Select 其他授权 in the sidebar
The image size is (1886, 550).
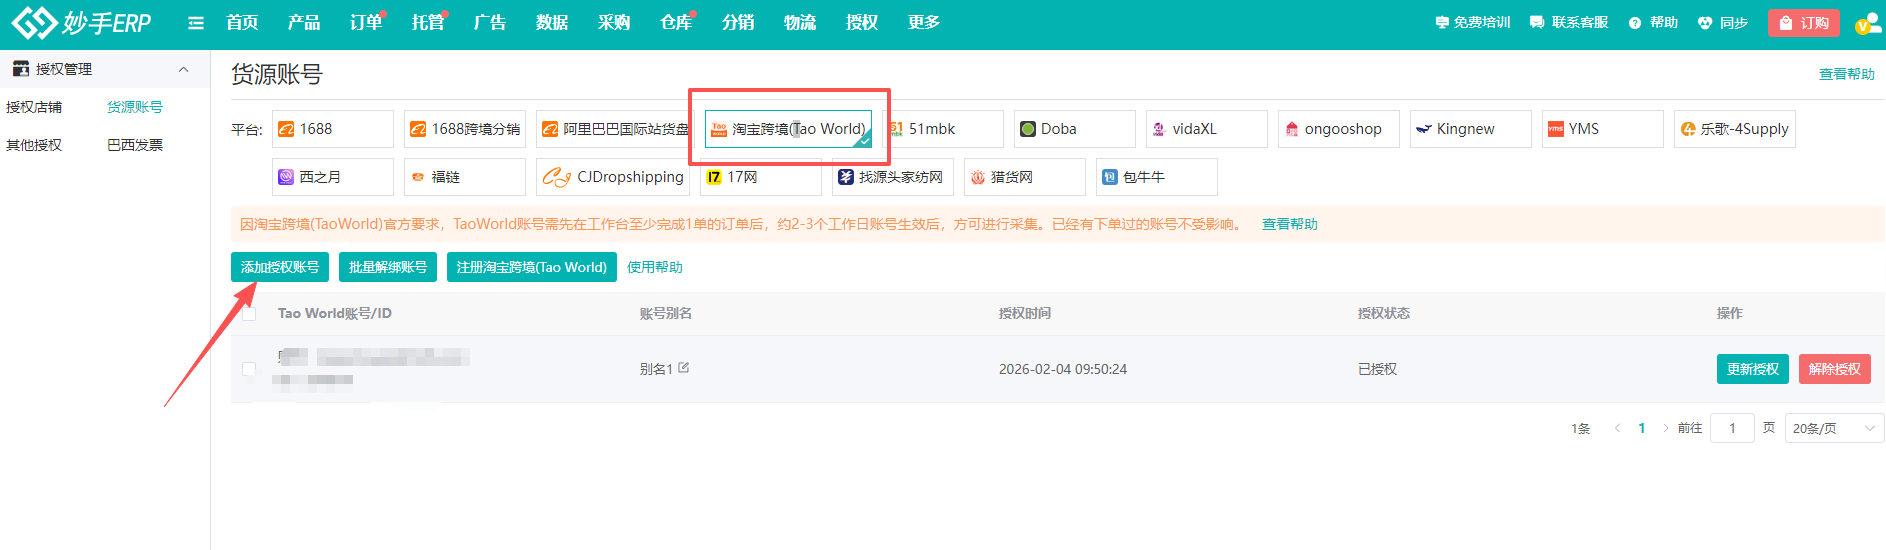(x=34, y=145)
